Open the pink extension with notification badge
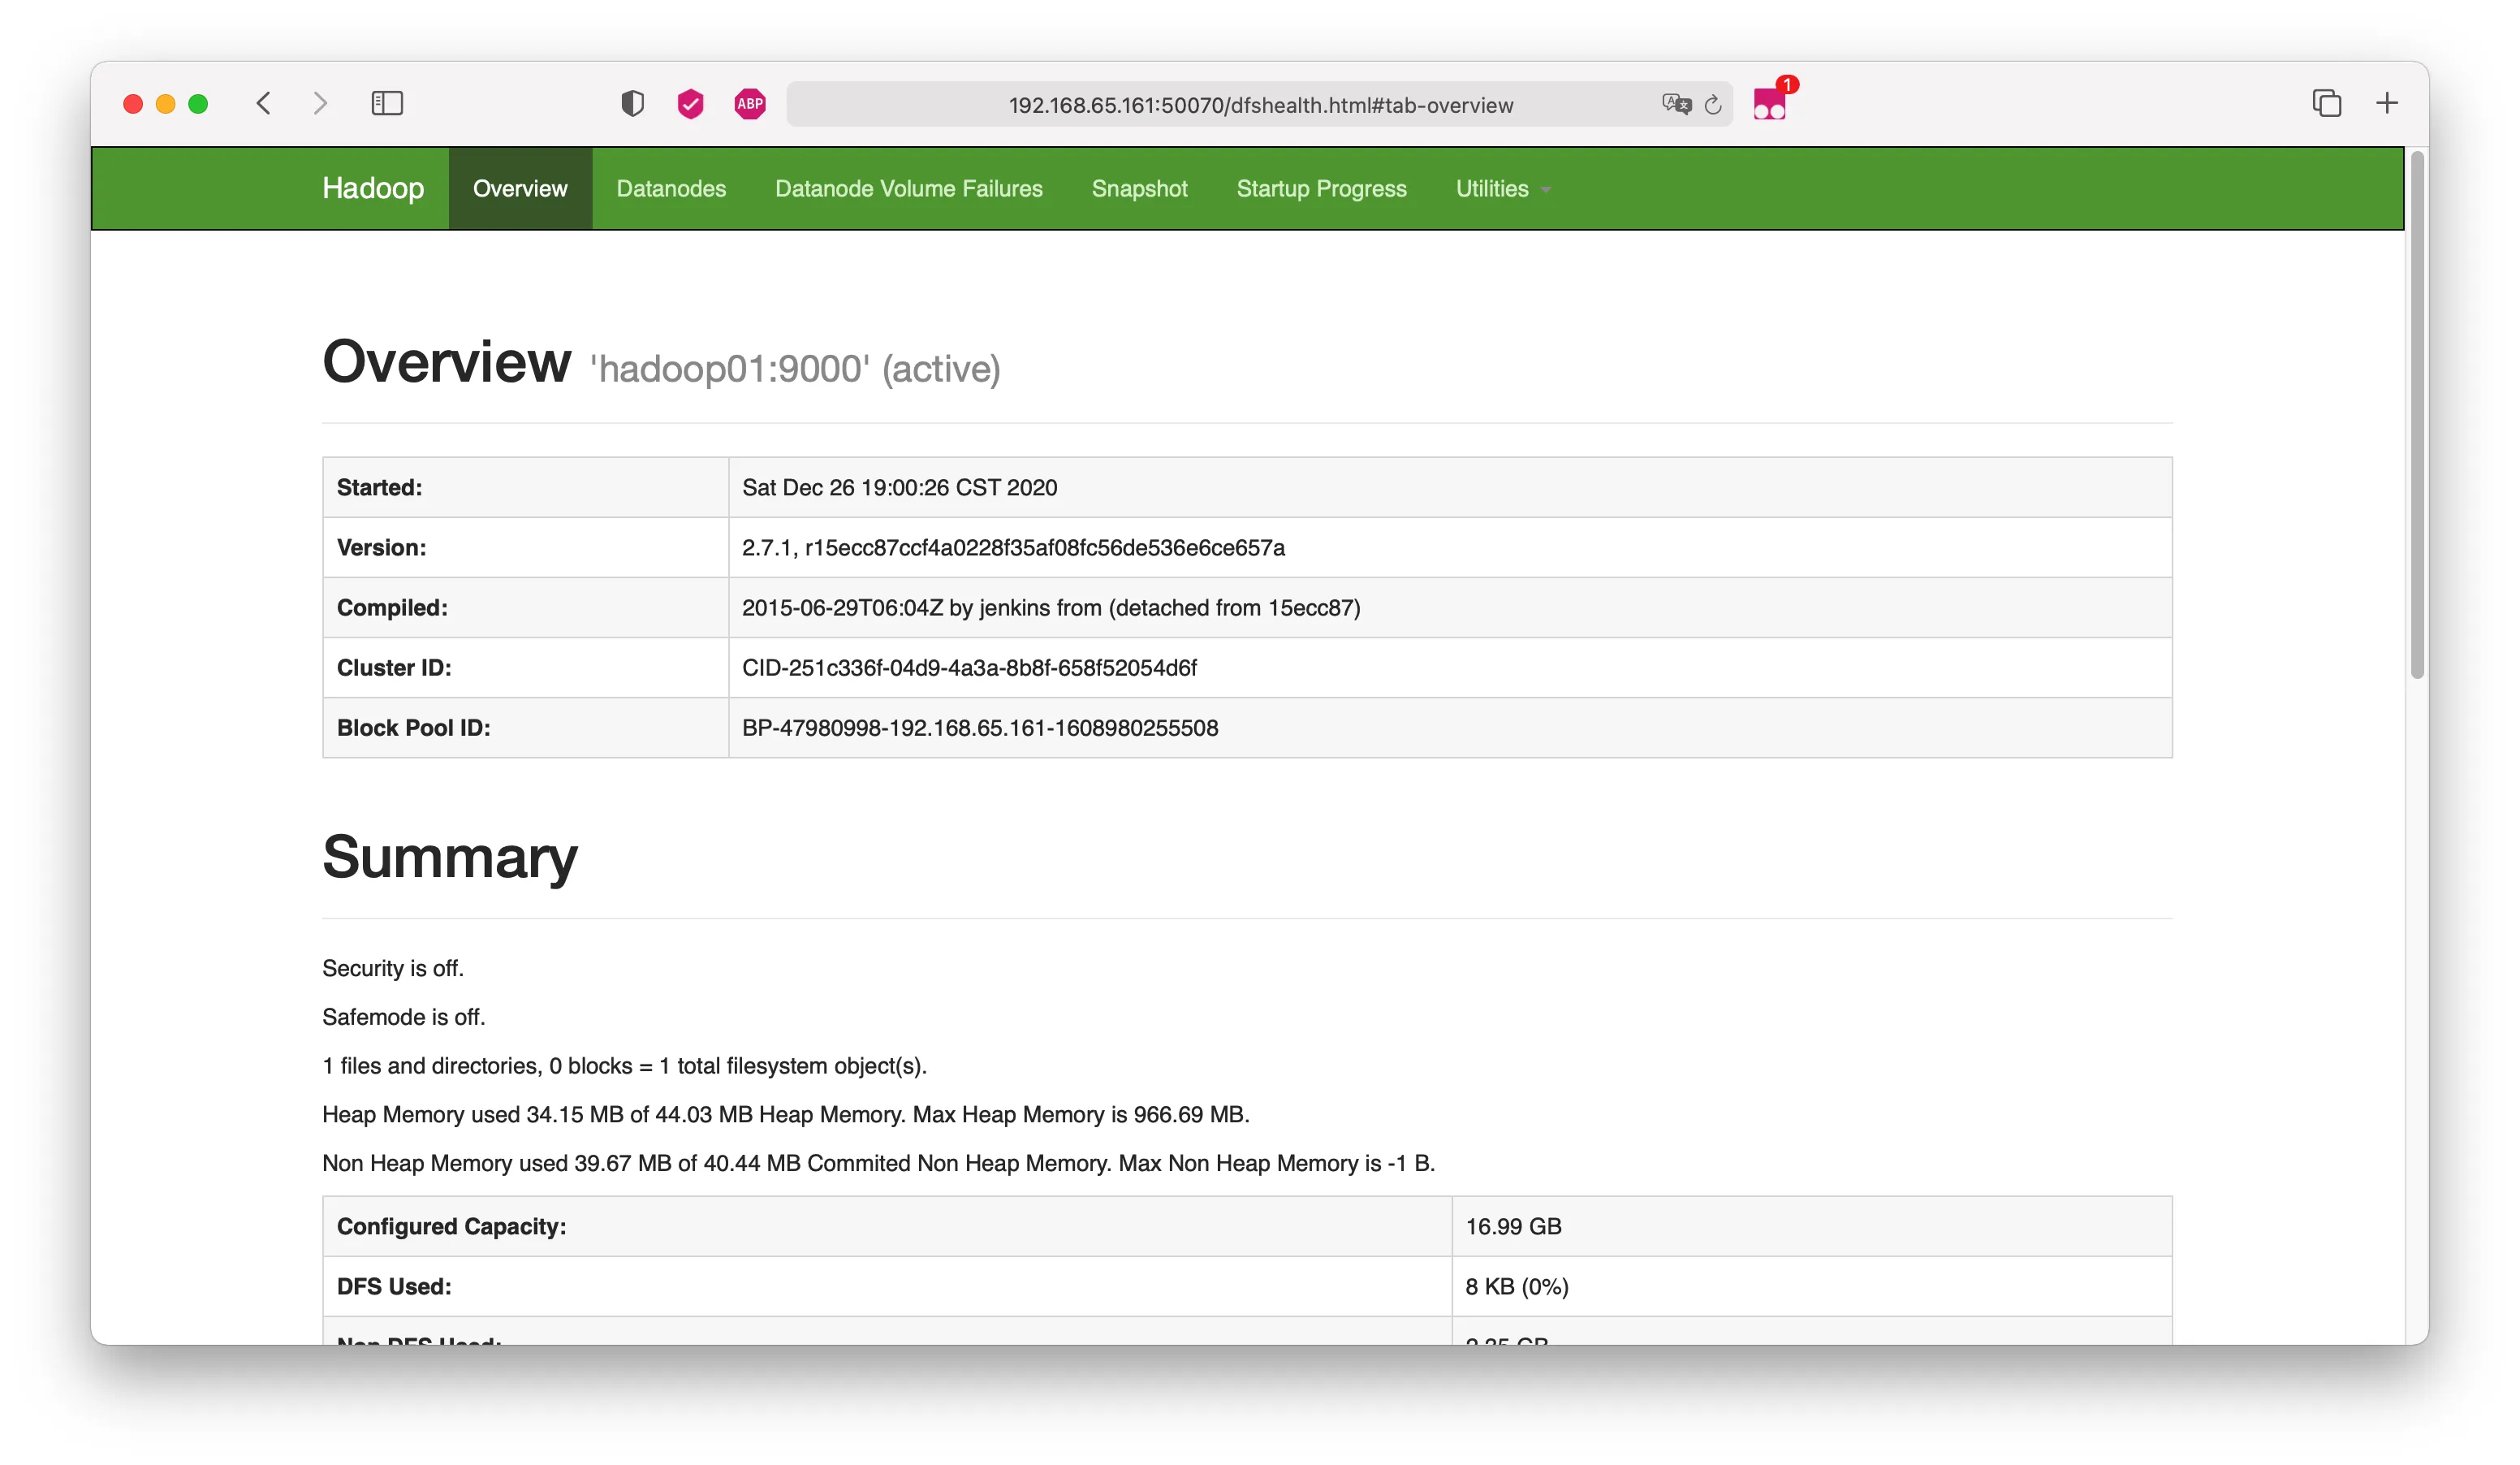 (1771, 102)
